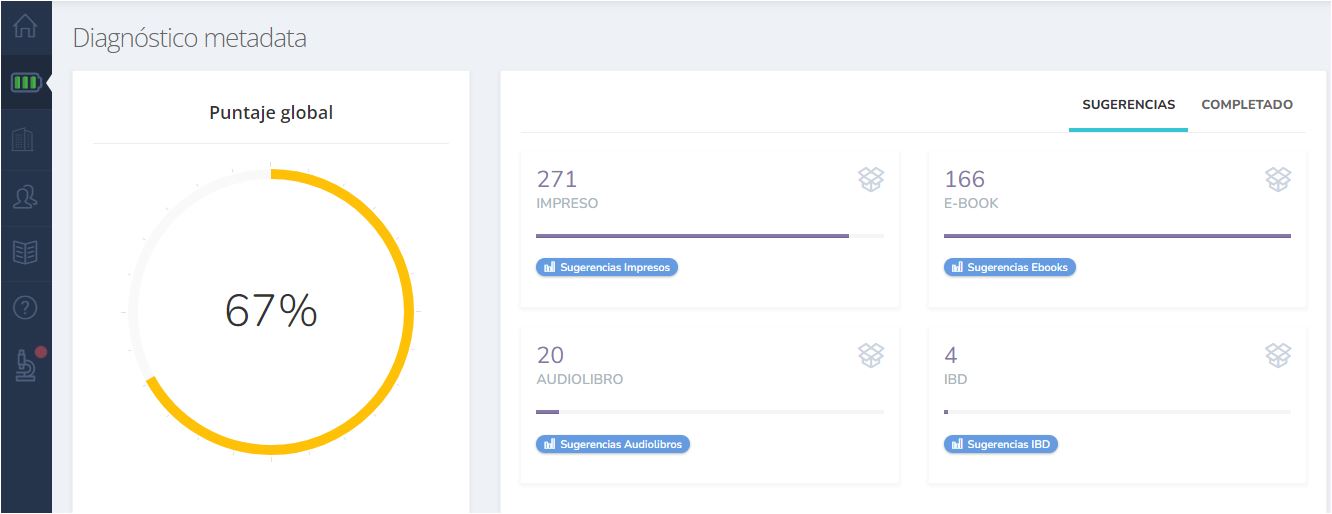The height and width of the screenshot is (514, 1332).
Task: Select the green battery diagnostic icon
Action: click(x=25, y=82)
